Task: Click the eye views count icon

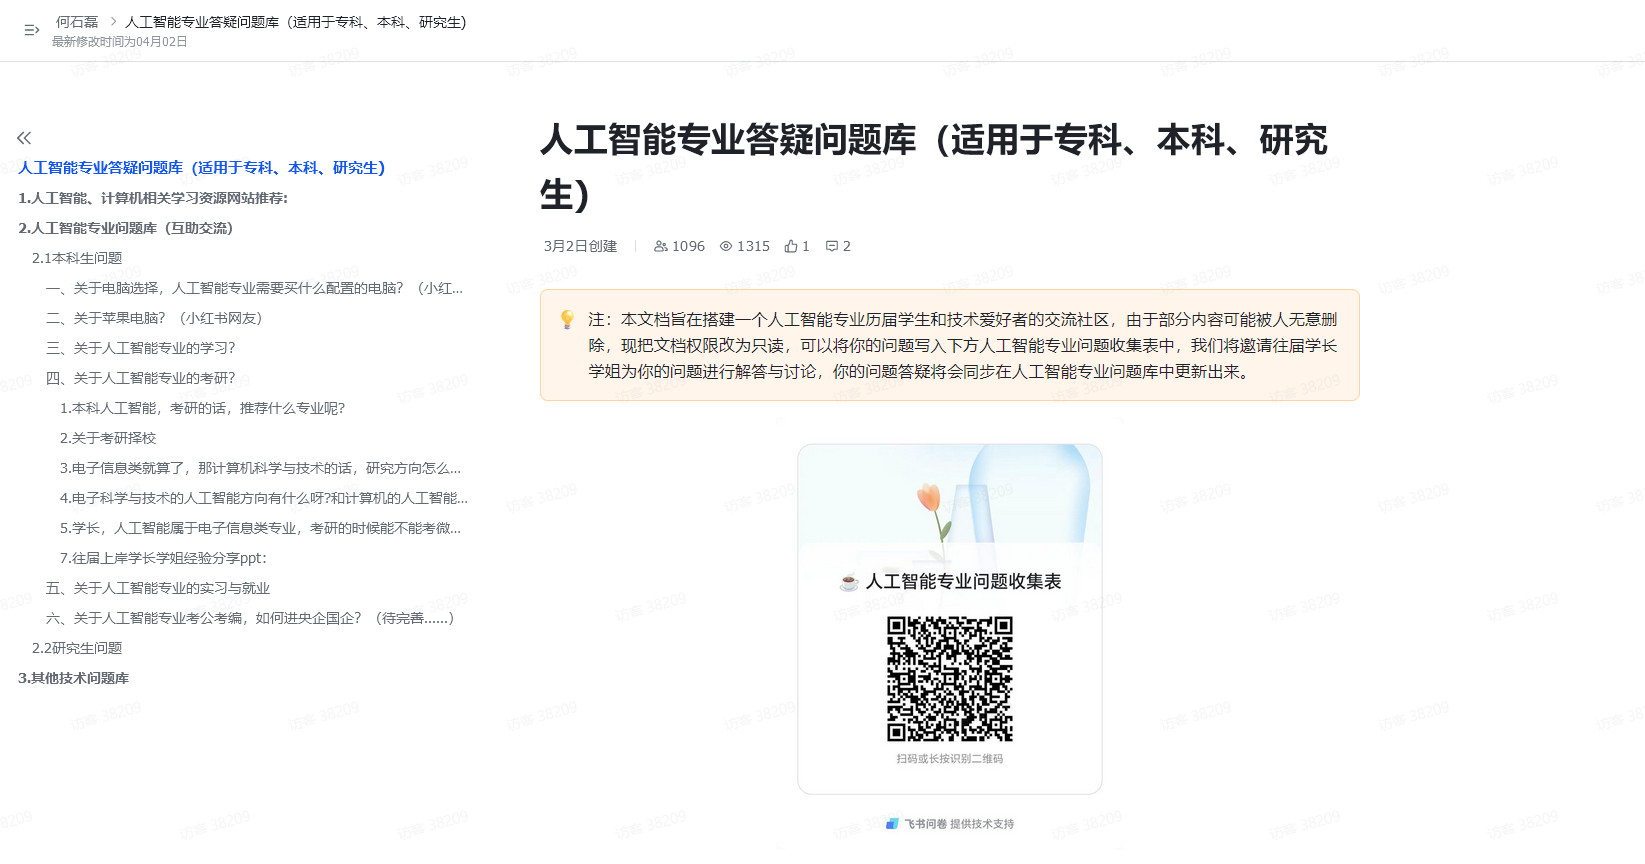Action: coord(726,246)
